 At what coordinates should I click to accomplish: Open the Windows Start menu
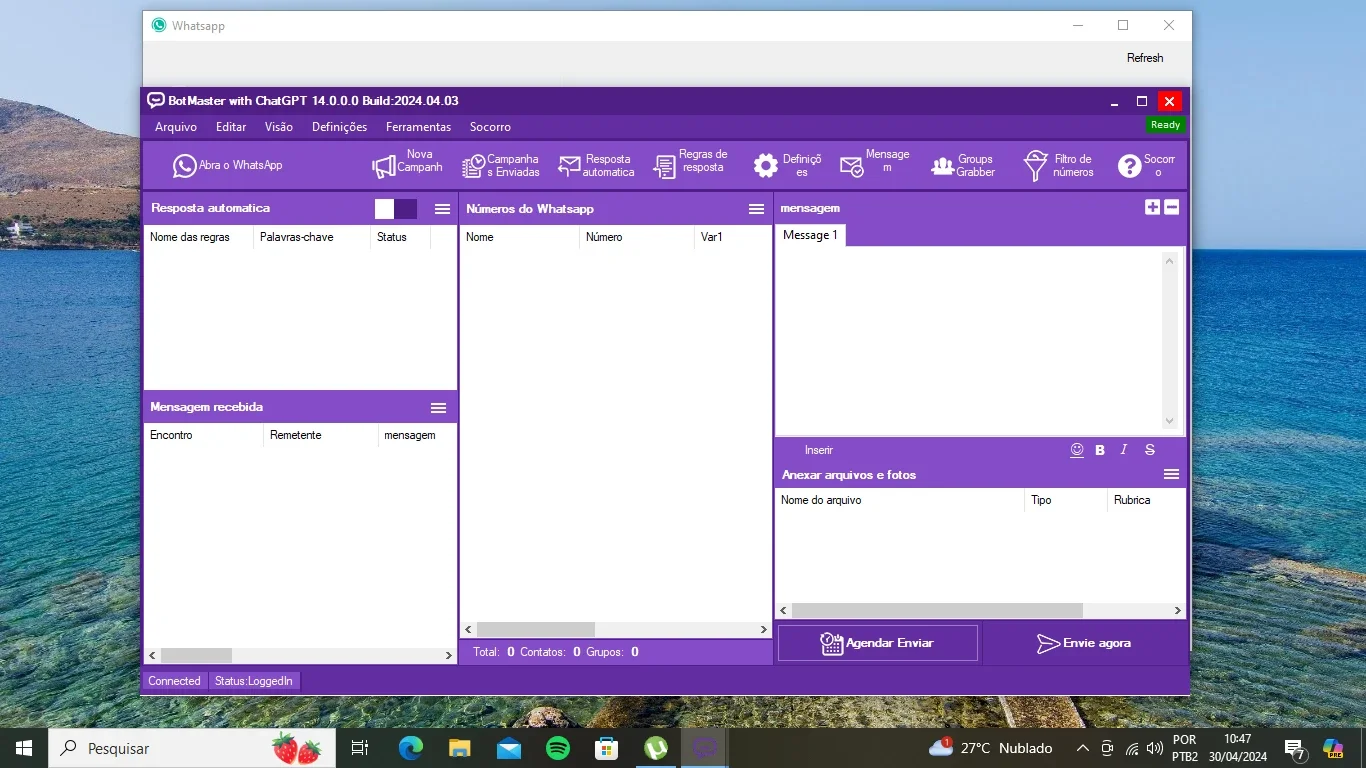click(24, 748)
